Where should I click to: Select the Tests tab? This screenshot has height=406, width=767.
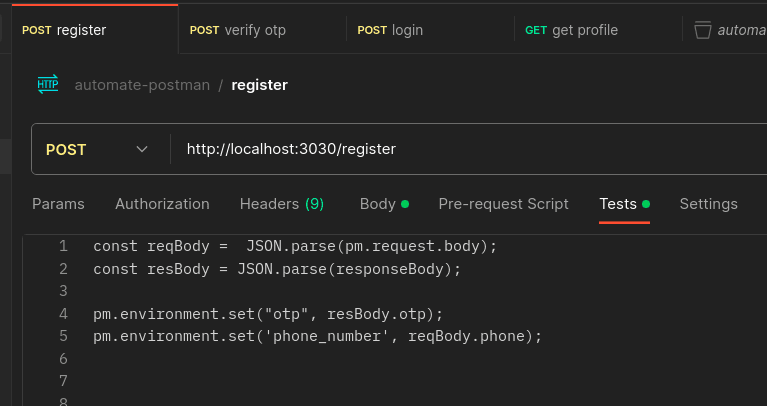(x=624, y=204)
